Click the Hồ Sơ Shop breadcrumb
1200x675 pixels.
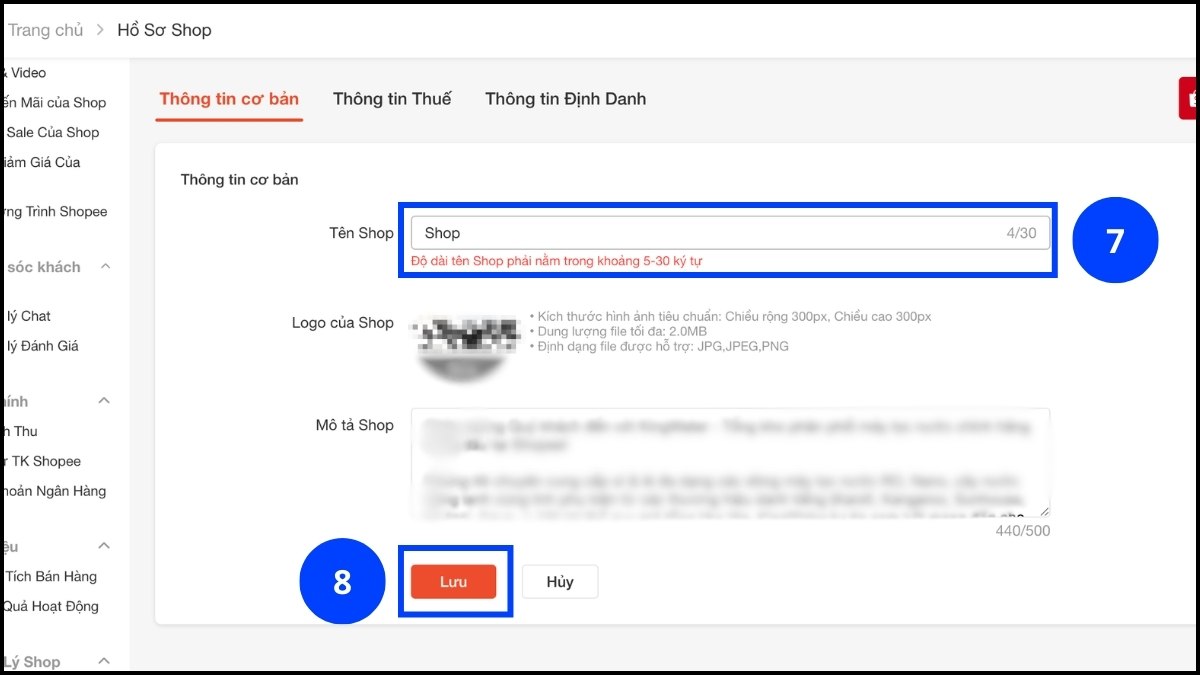165,30
